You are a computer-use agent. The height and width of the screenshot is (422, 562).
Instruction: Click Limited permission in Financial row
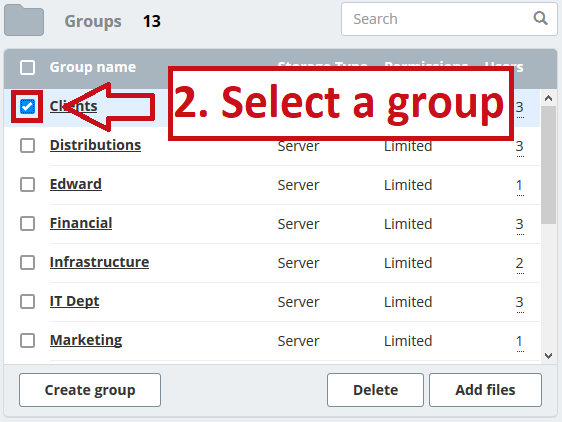408,224
